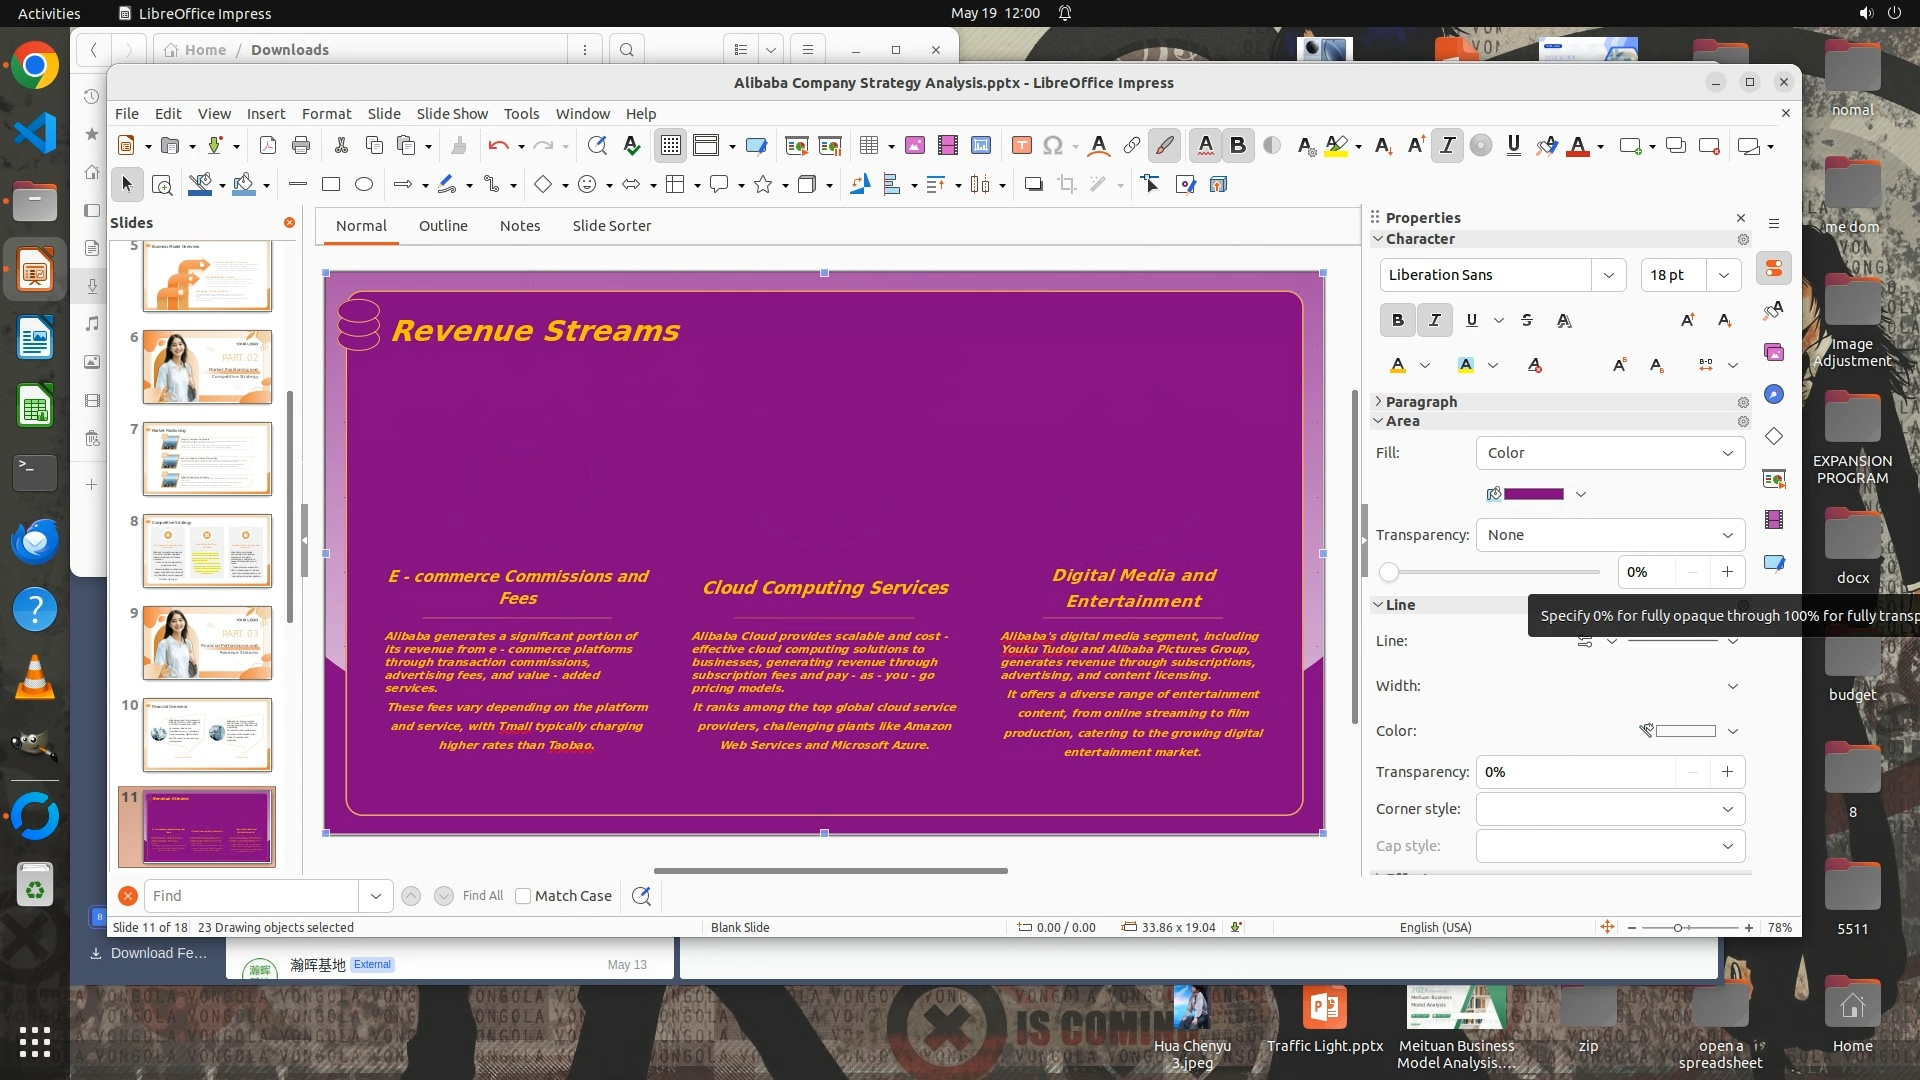The height and width of the screenshot is (1080, 1920).
Task: Enable the Match Case checkbox
Action: pyautogui.click(x=523, y=896)
